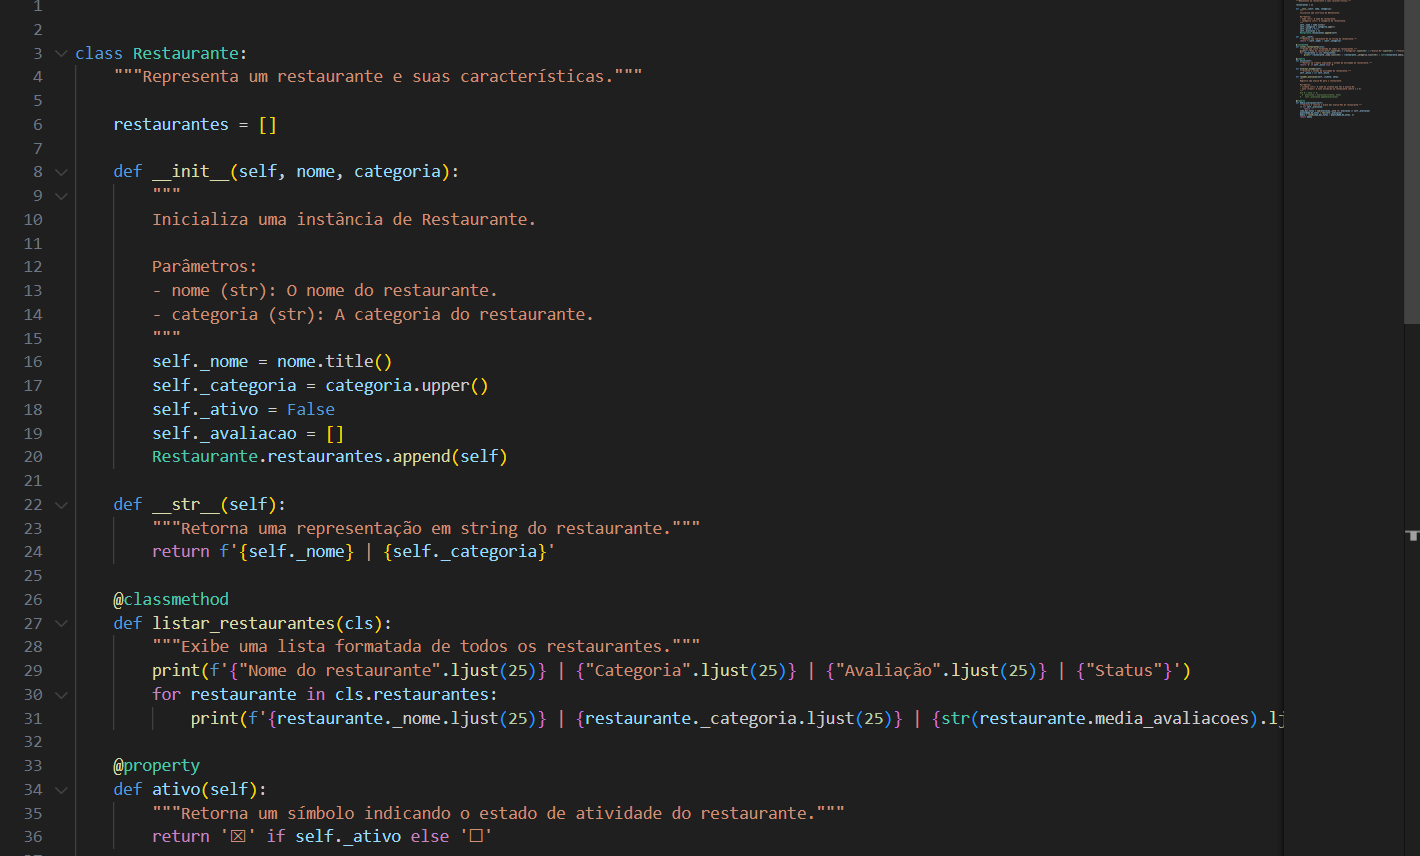
Task: Click 'nome.title()' on line 16
Action: click(335, 362)
